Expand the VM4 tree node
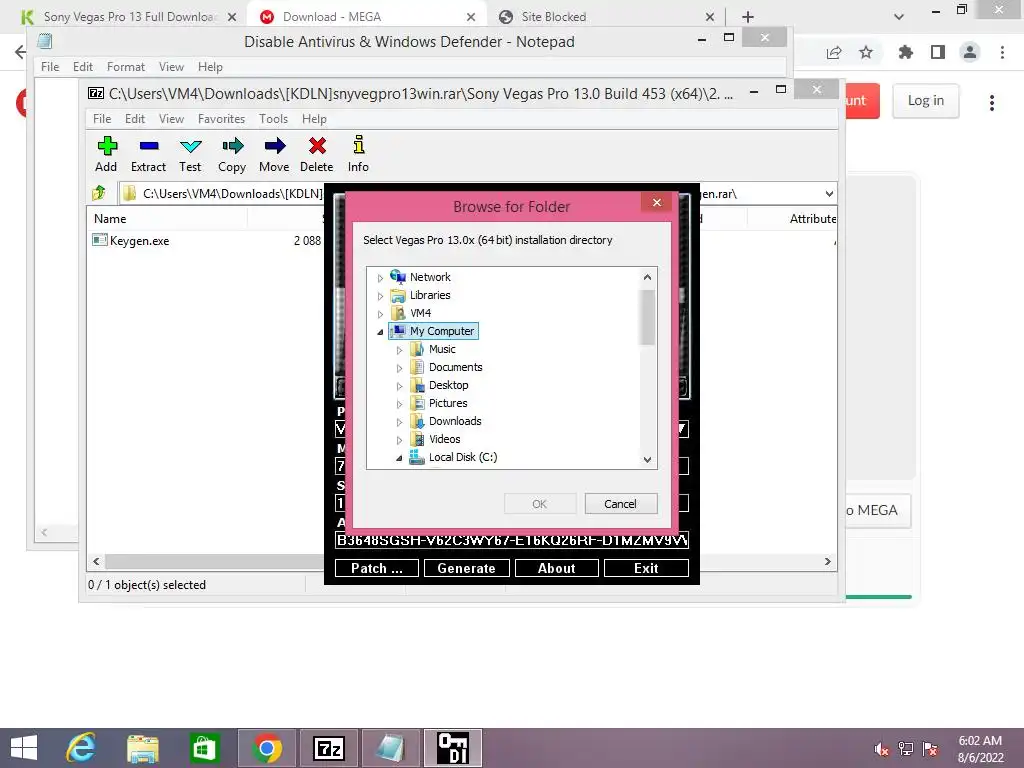The image size is (1024, 768). 380,314
